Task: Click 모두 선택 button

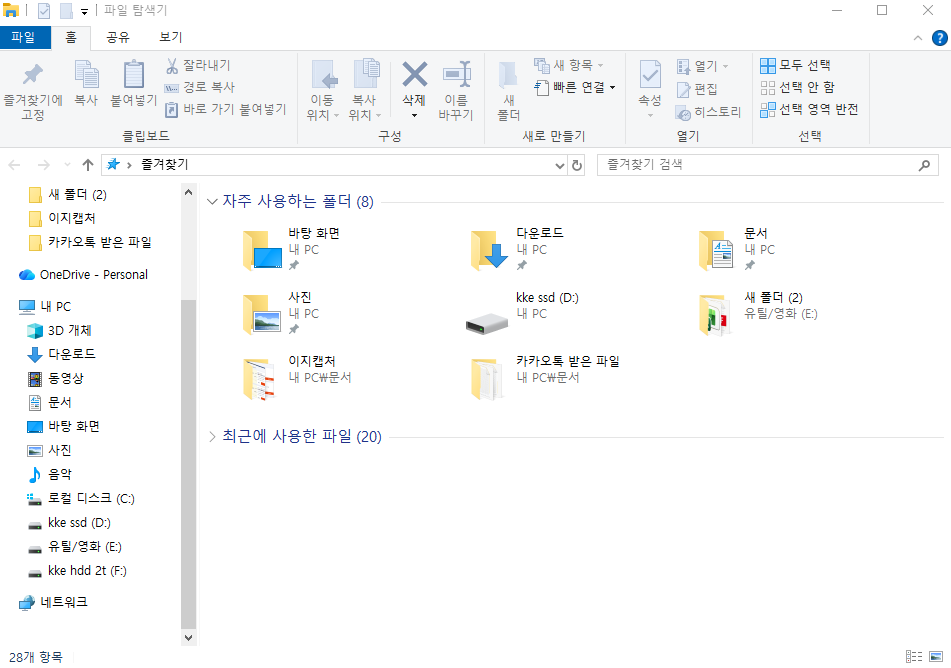Action: pyautogui.click(x=796, y=66)
